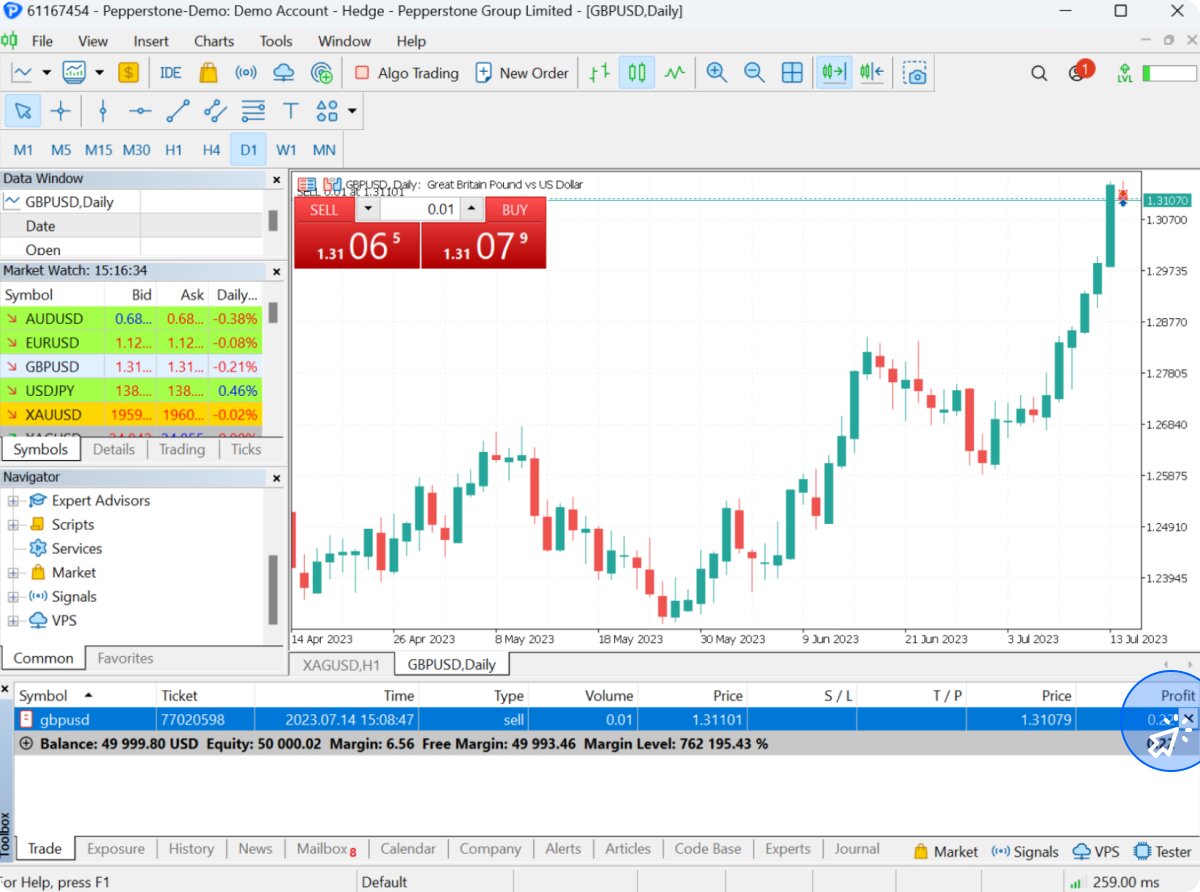Take a chart screenshot with camera icon
The height and width of the screenshot is (892, 1200).
coord(915,73)
